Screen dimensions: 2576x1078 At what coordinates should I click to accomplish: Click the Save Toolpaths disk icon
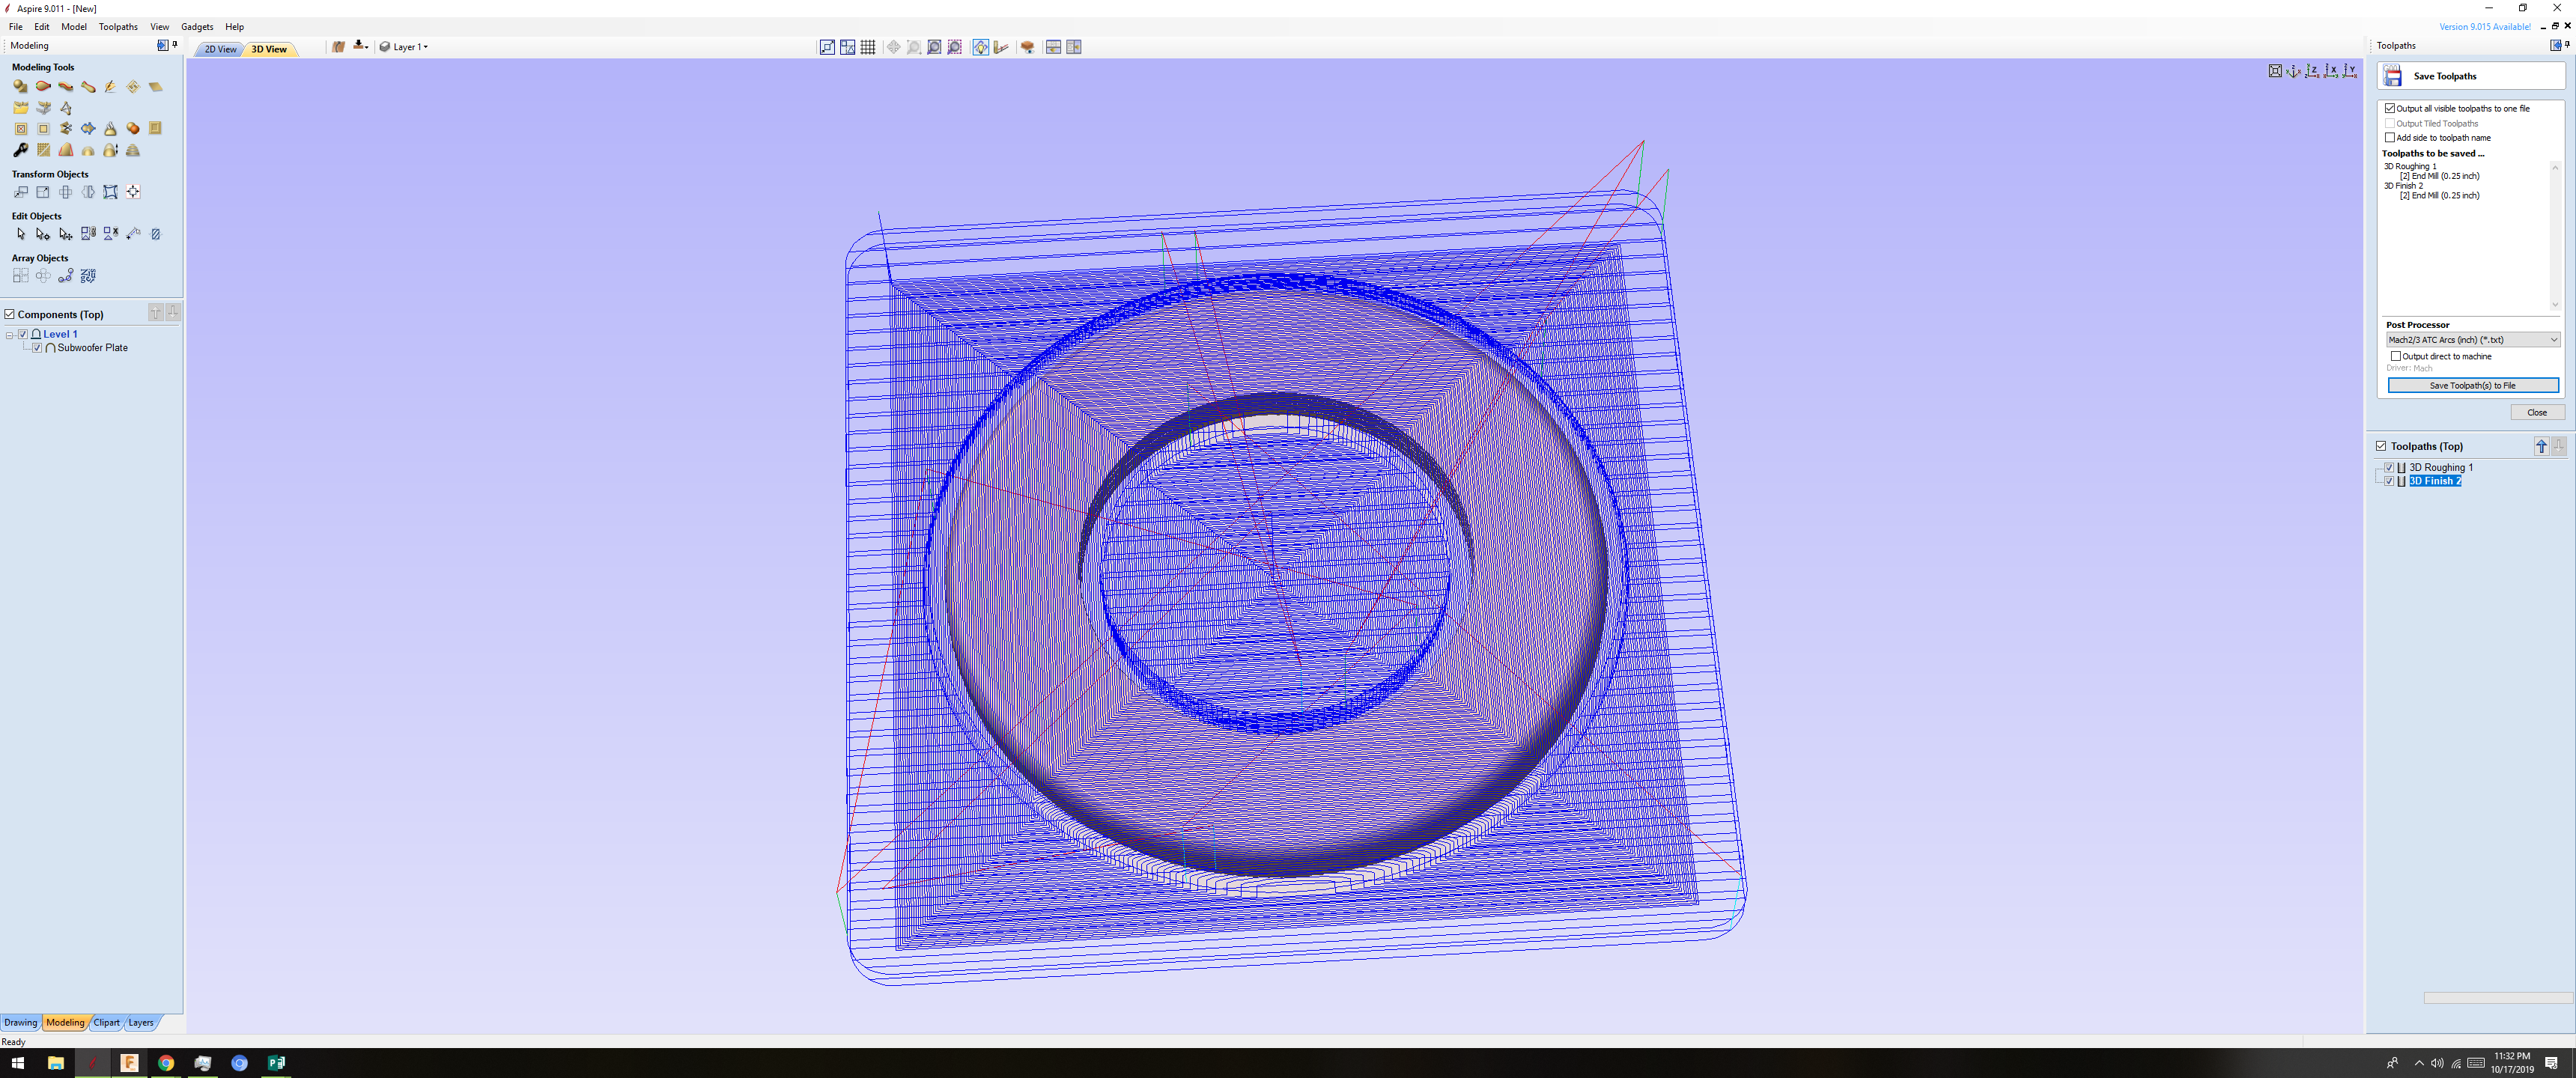click(x=2392, y=76)
